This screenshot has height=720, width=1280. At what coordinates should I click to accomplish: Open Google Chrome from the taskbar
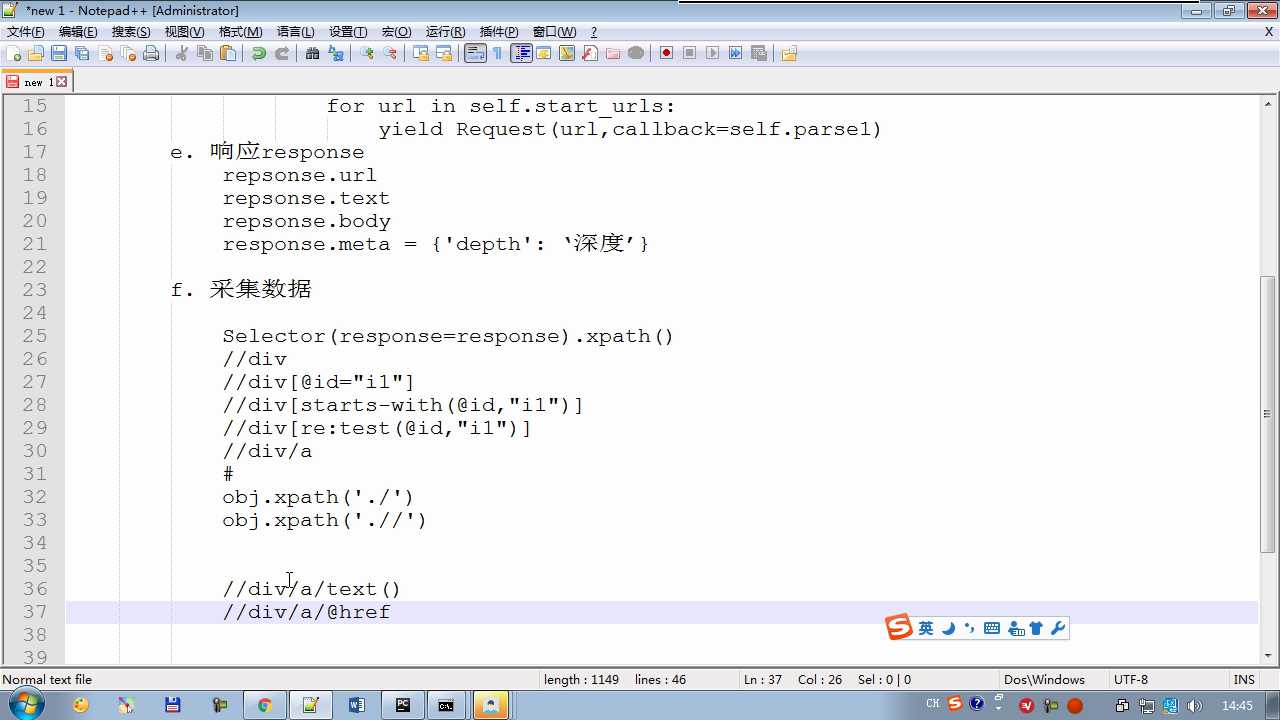point(264,705)
